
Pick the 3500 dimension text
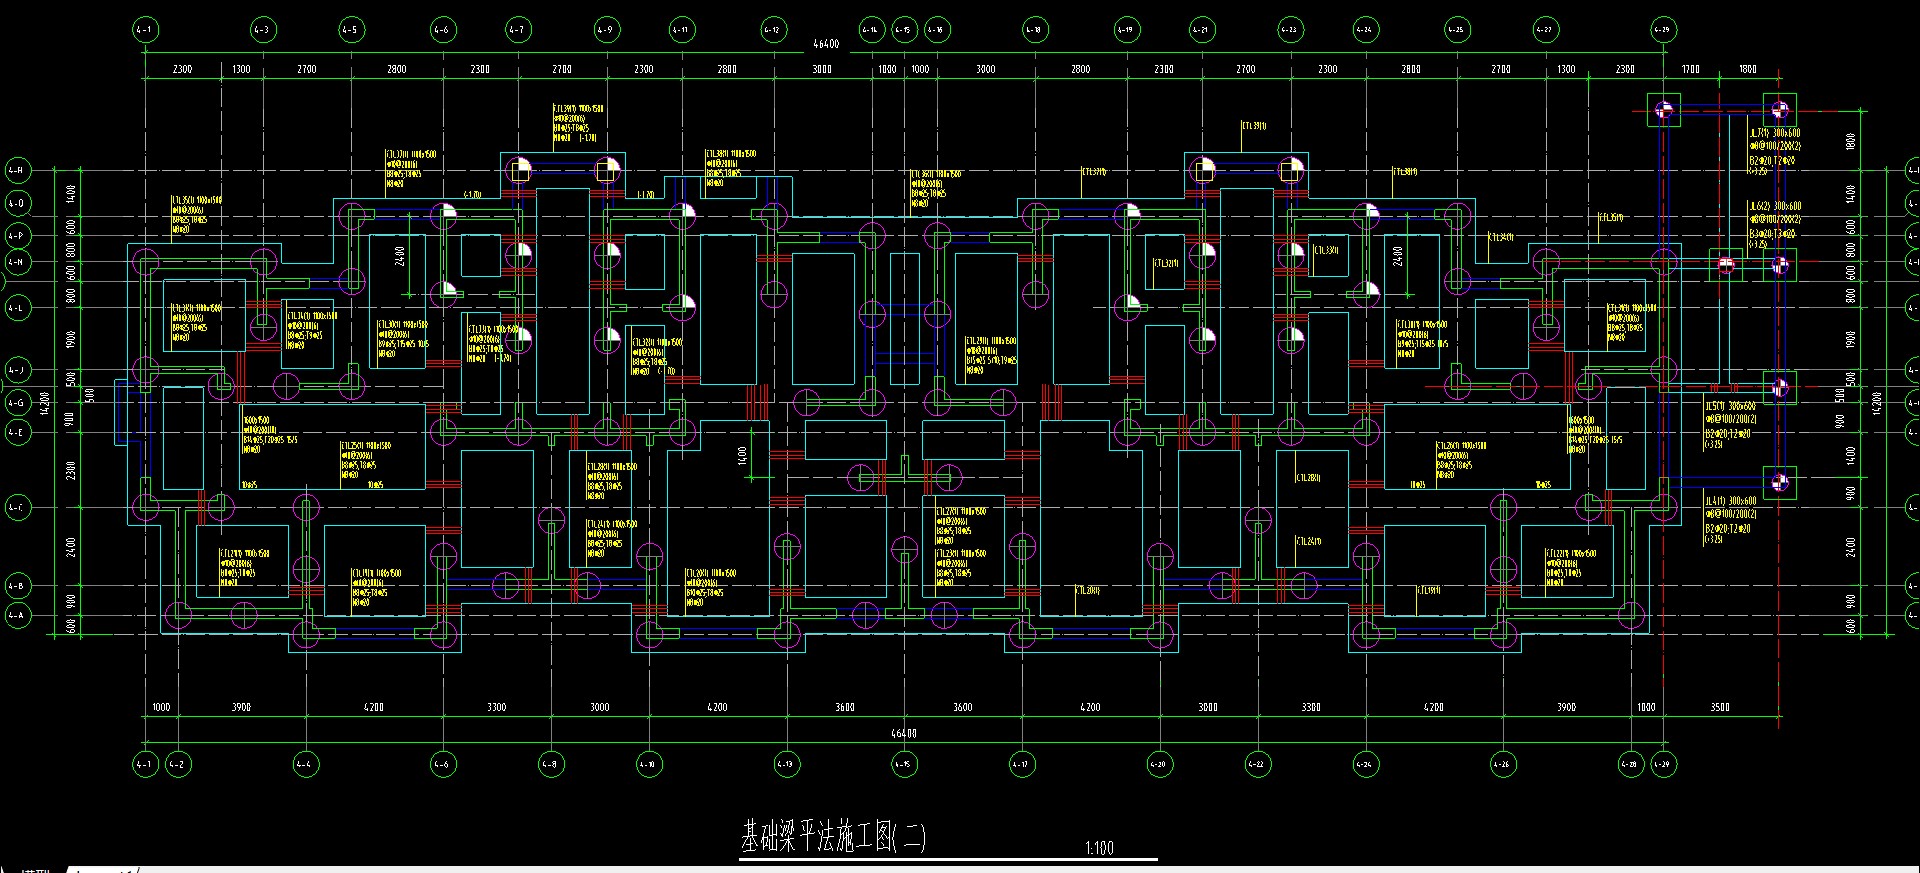pyautogui.click(x=1720, y=707)
